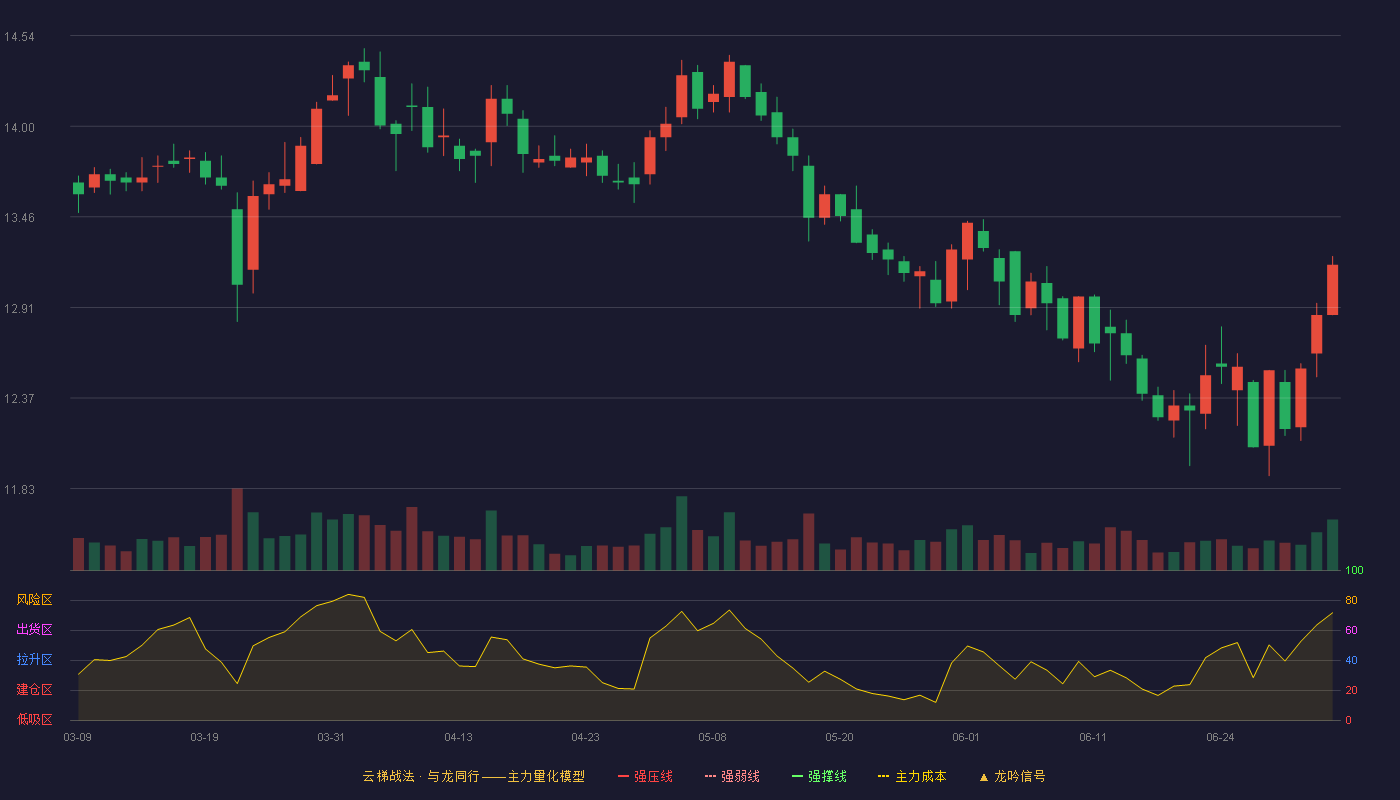Click the 12.37 price axis label
Image resolution: width=1400 pixels, height=800 pixels.
point(19,398)
